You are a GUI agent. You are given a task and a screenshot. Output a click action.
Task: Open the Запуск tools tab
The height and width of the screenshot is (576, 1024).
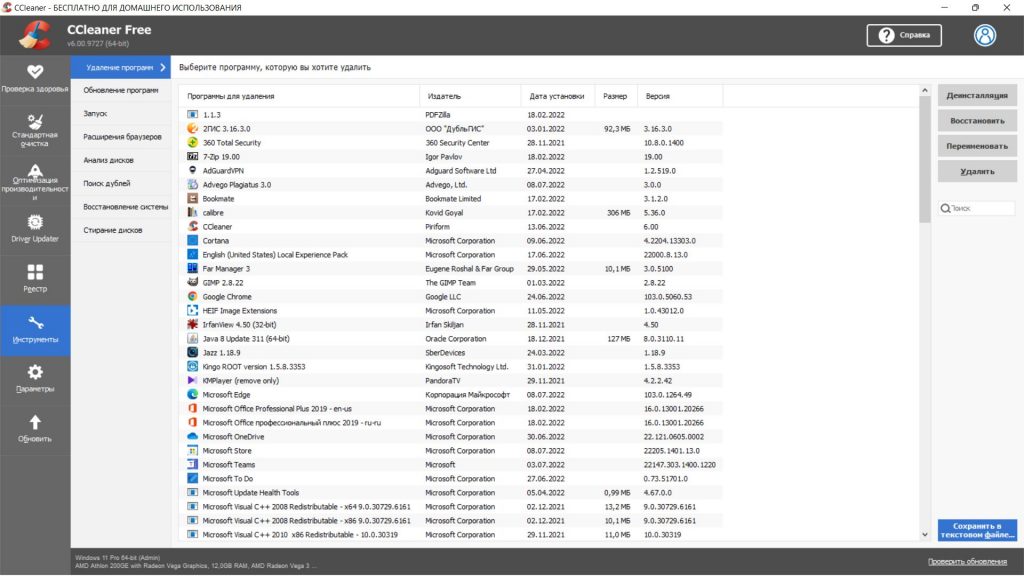(121, 114)
